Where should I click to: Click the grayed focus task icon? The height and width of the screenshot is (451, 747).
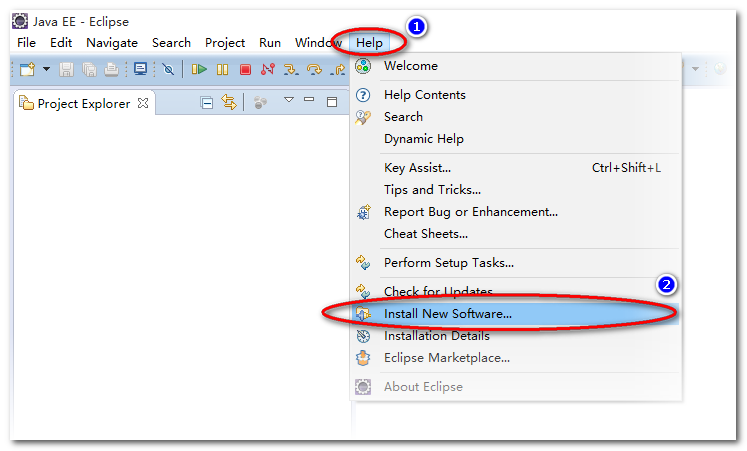coord(260,102)
